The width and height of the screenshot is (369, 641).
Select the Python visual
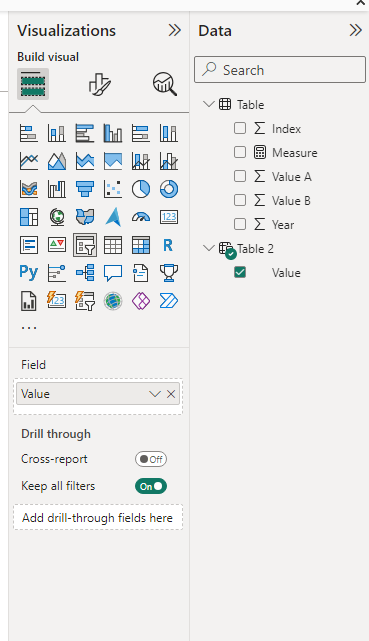coord(29,273)
